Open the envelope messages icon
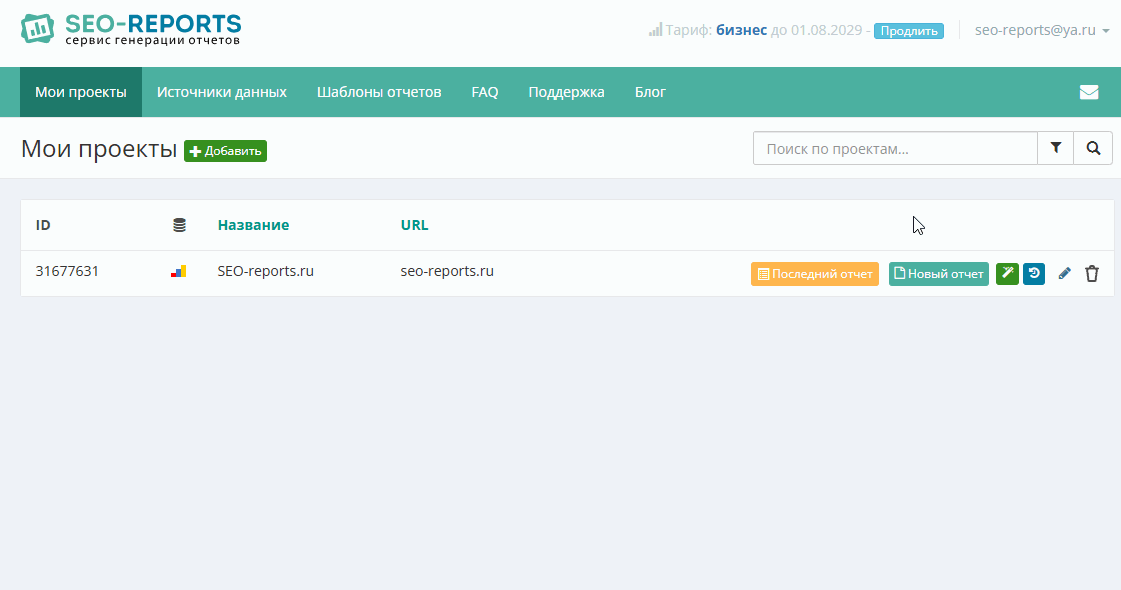The height and width of the screenshot is (590, 1121). [1089, 92]
